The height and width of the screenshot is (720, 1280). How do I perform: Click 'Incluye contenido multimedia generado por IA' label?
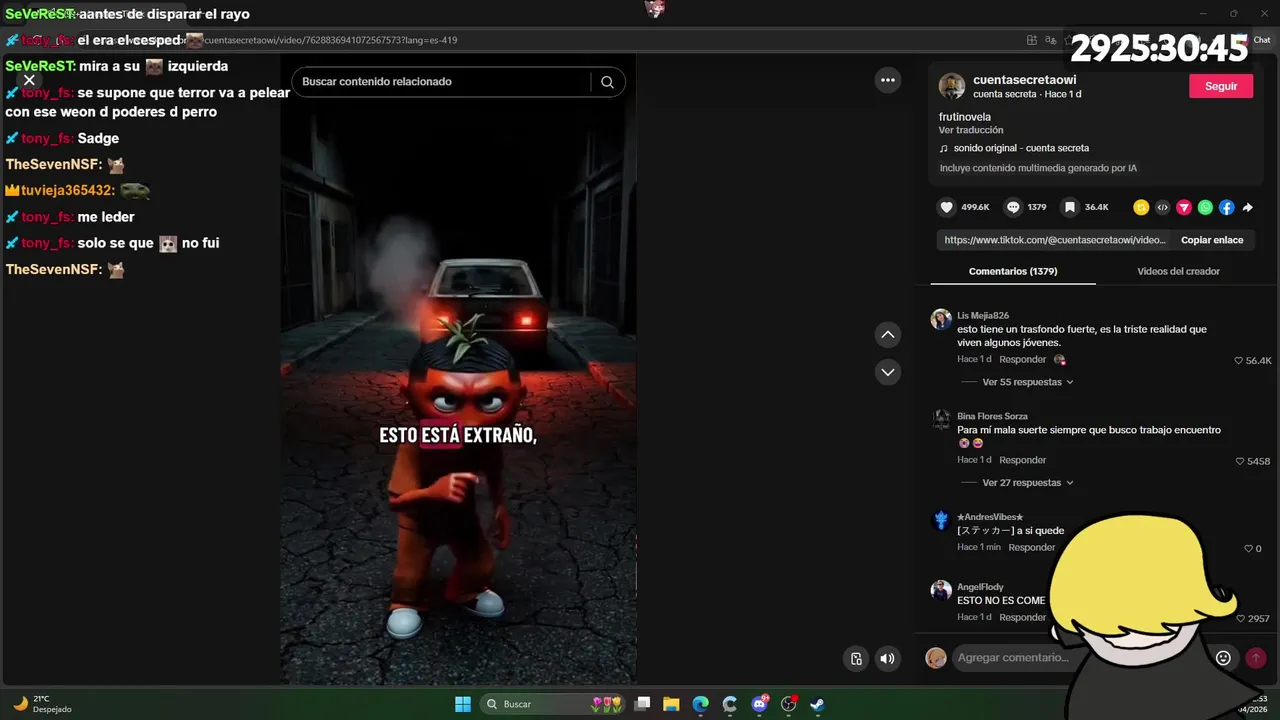point(1038,168)
